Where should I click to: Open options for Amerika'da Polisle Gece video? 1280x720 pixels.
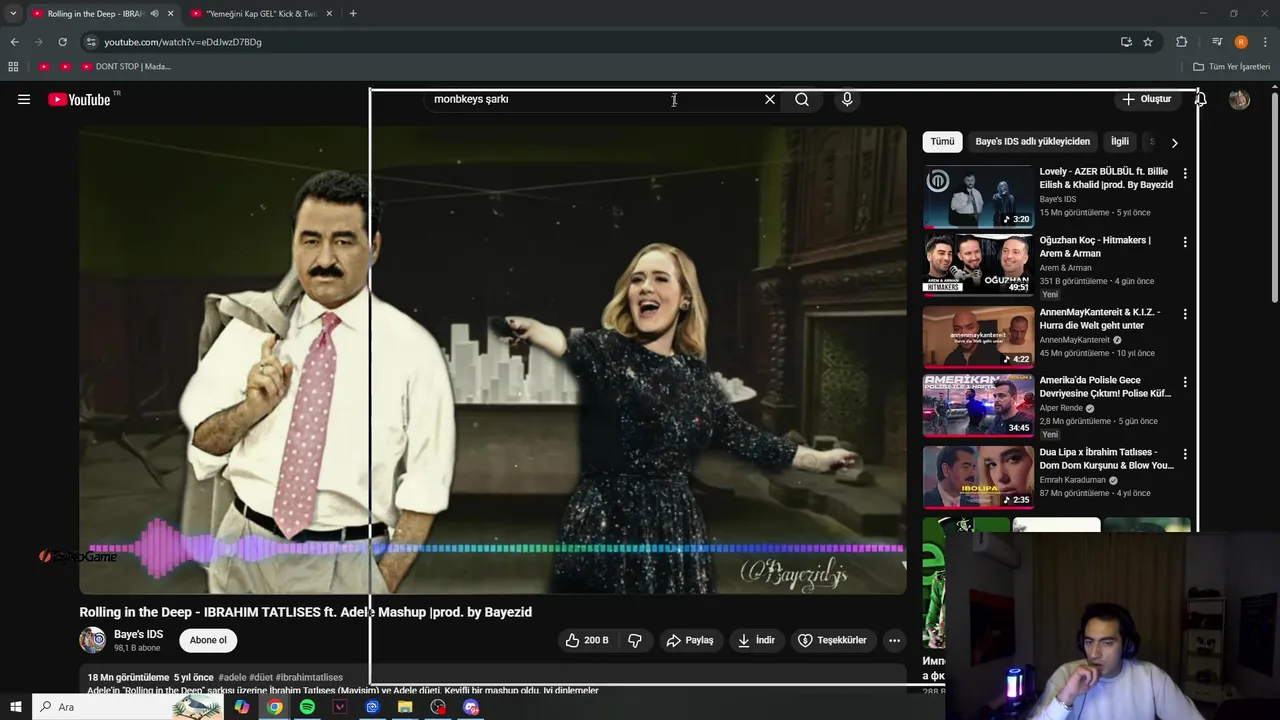click(1185, 382)
